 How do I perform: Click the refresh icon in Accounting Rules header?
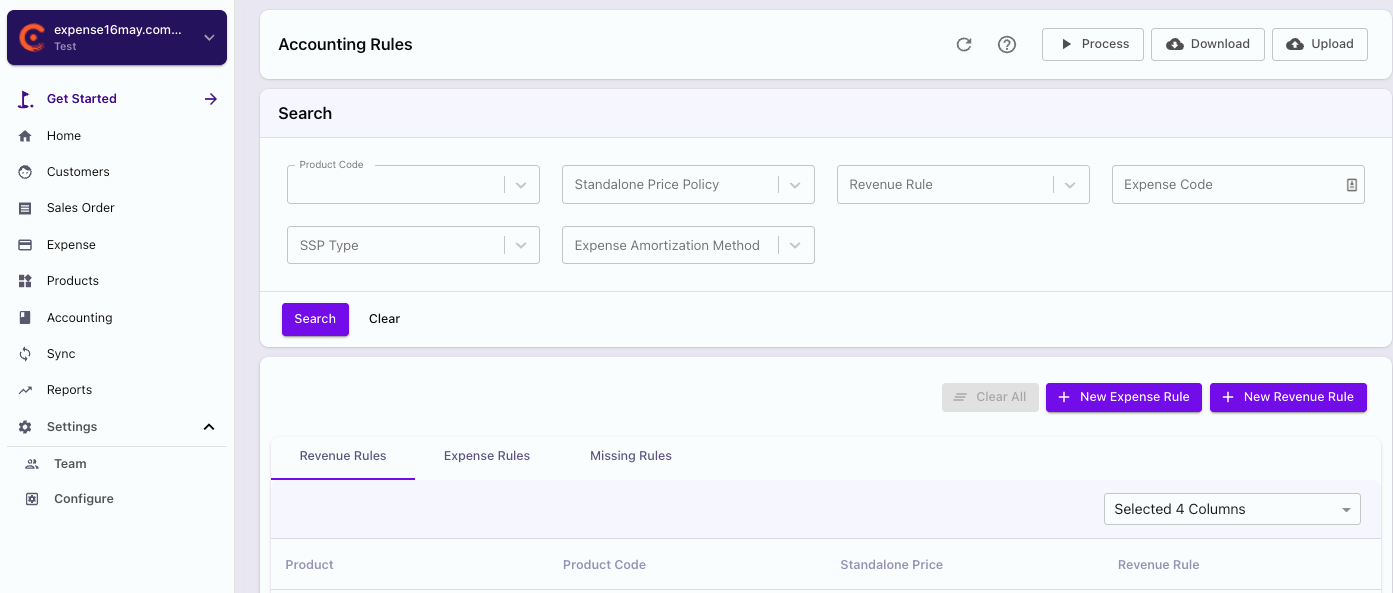coord(964,44)
